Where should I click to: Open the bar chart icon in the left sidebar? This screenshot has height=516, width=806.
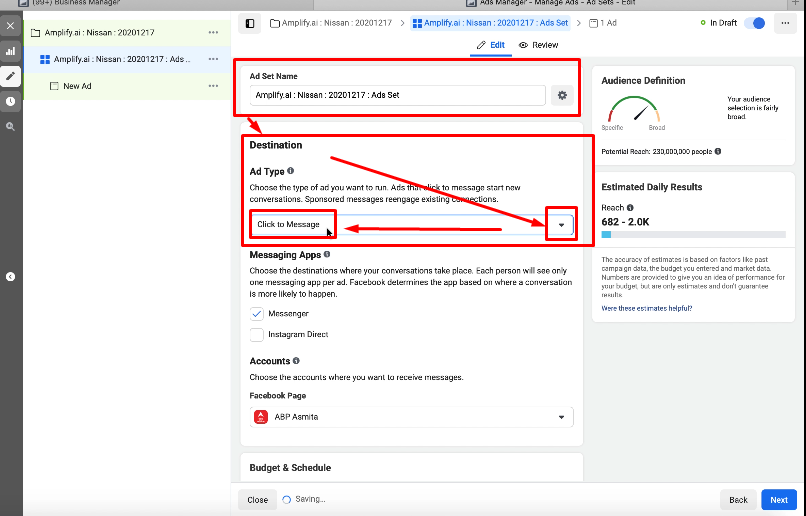(x=10, y=51)
